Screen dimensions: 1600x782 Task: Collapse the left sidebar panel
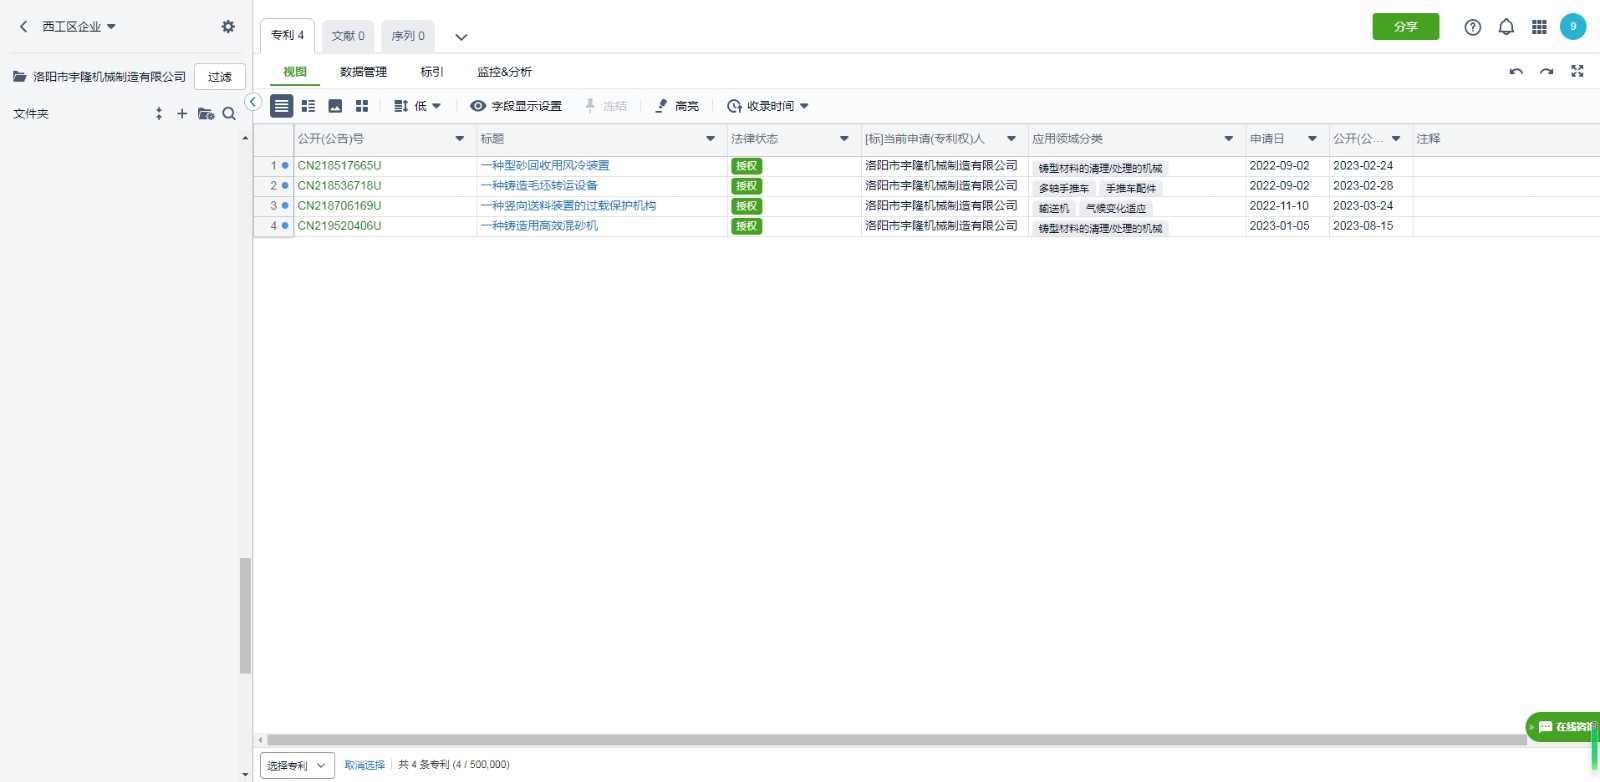253,102
